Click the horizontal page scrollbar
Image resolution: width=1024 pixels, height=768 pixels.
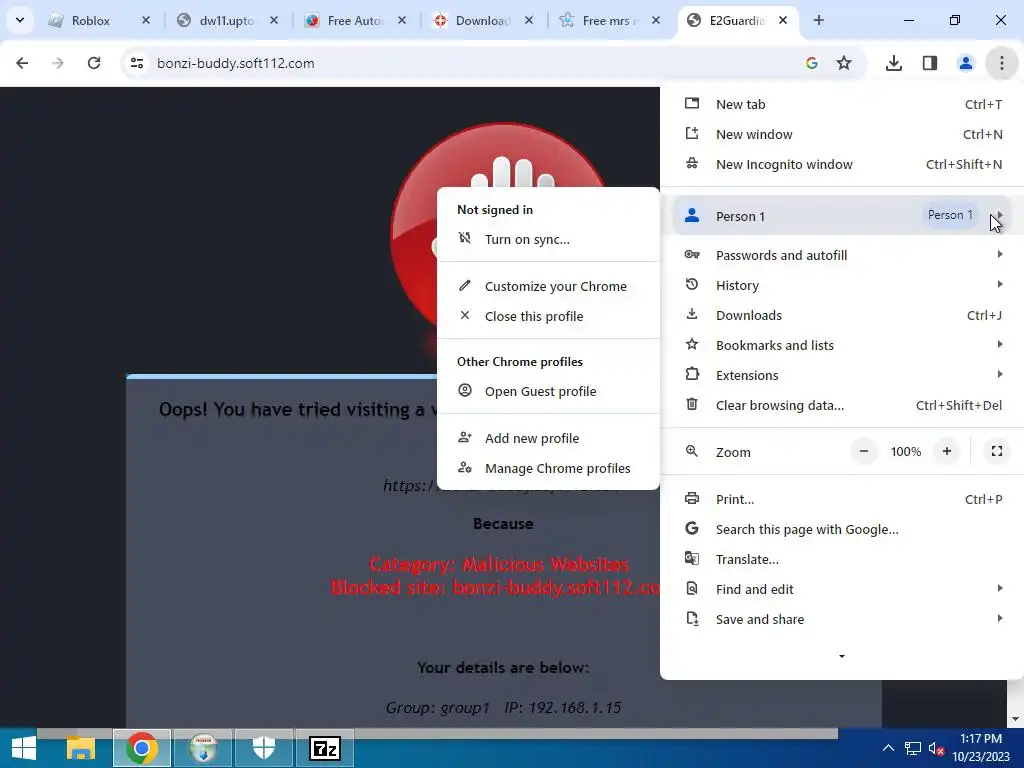(438, 734)
